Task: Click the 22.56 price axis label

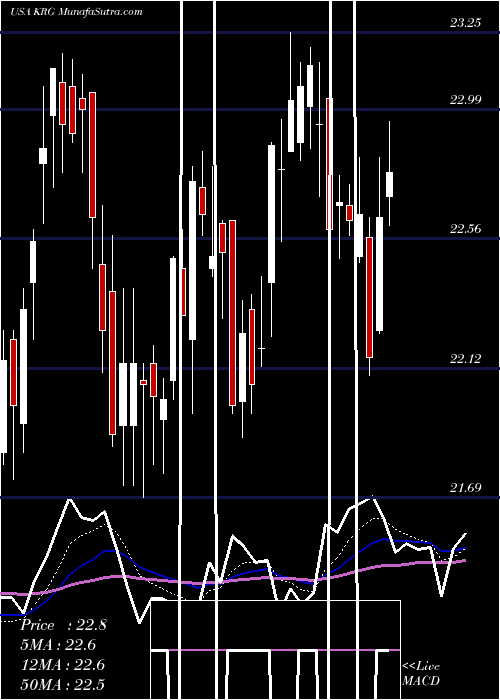Action: 466,229
